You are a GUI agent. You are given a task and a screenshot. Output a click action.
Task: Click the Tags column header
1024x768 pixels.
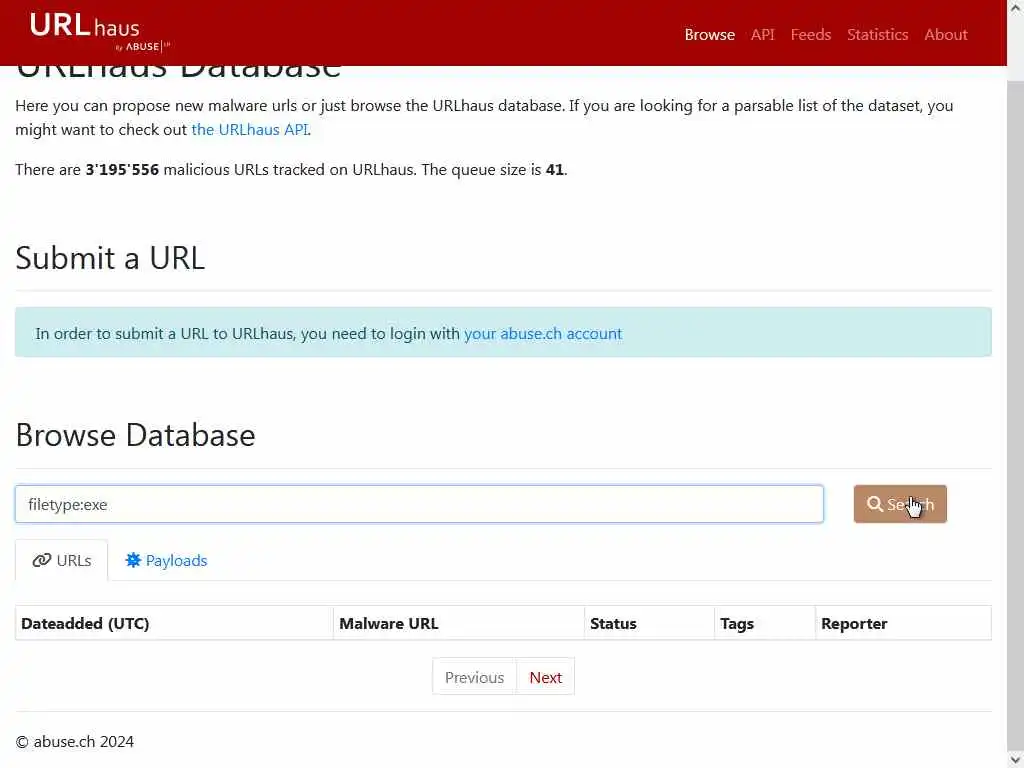tap(765, 623)
